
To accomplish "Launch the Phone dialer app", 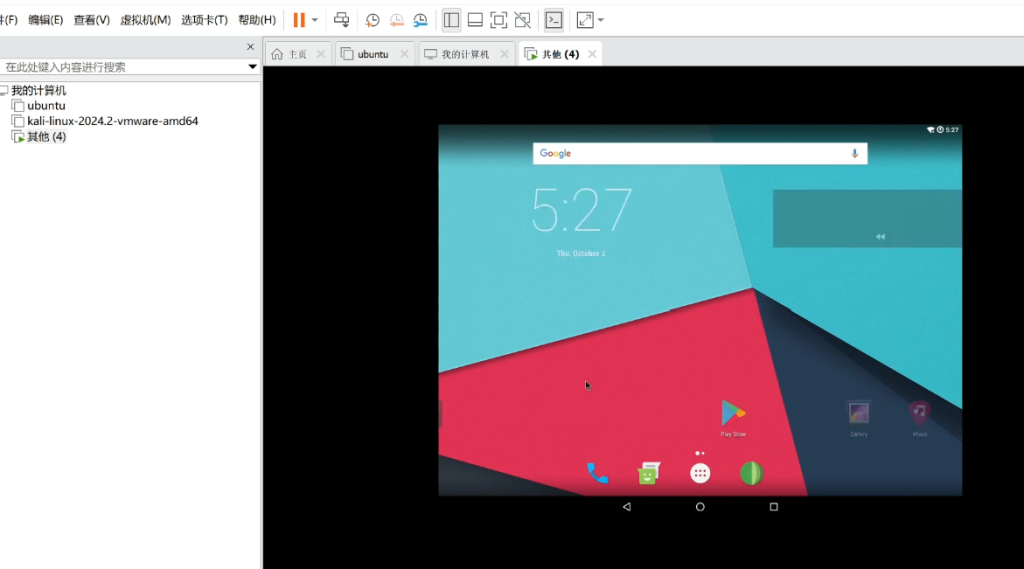I will tap(597, 473).
